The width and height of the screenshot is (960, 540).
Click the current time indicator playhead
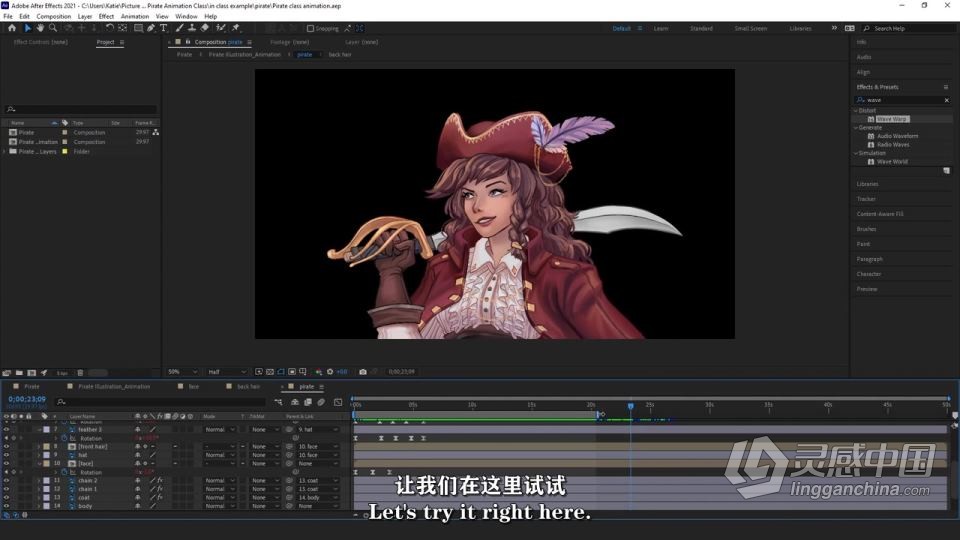(631, 406)
